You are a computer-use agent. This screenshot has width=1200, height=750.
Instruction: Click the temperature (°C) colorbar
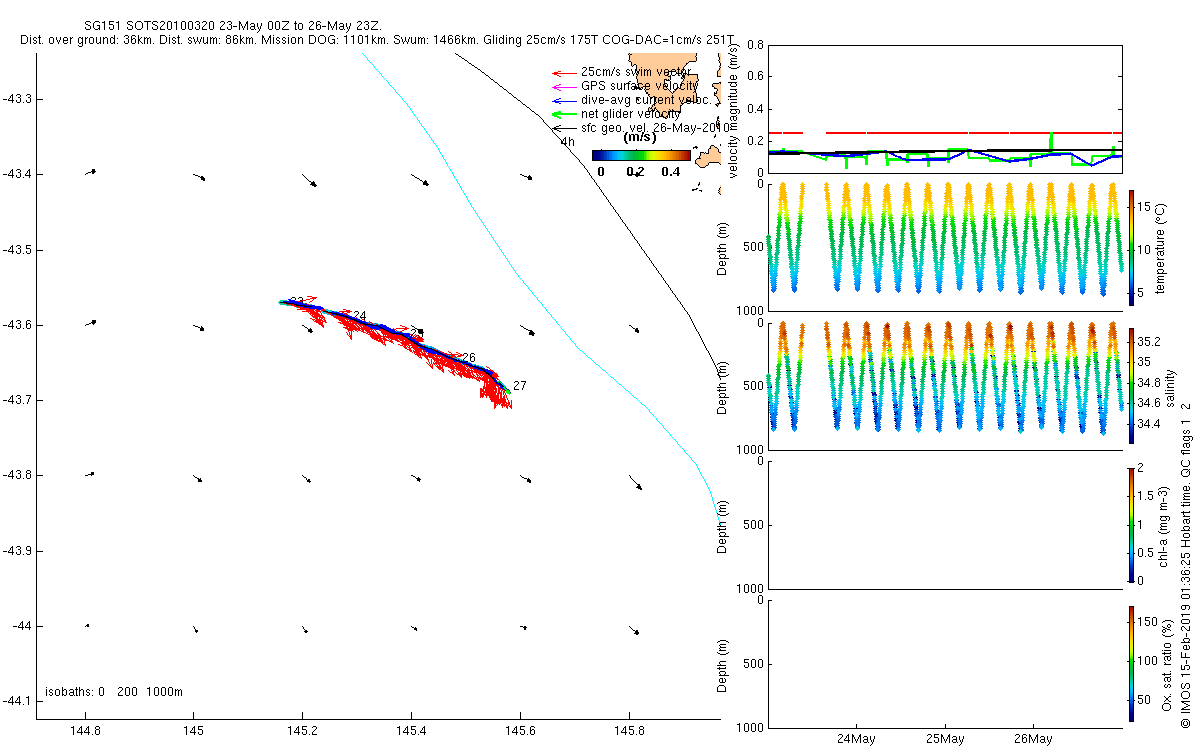[x=1131, y=247]
